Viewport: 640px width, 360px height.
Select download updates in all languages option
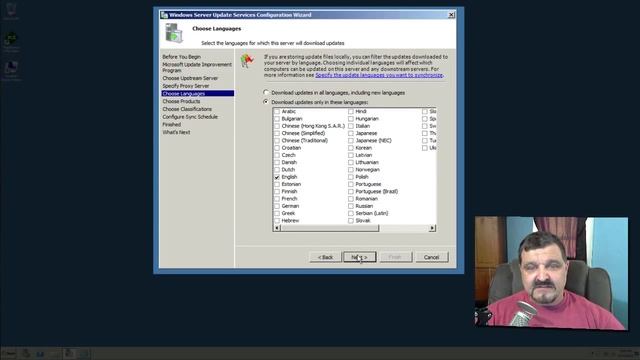266,93
